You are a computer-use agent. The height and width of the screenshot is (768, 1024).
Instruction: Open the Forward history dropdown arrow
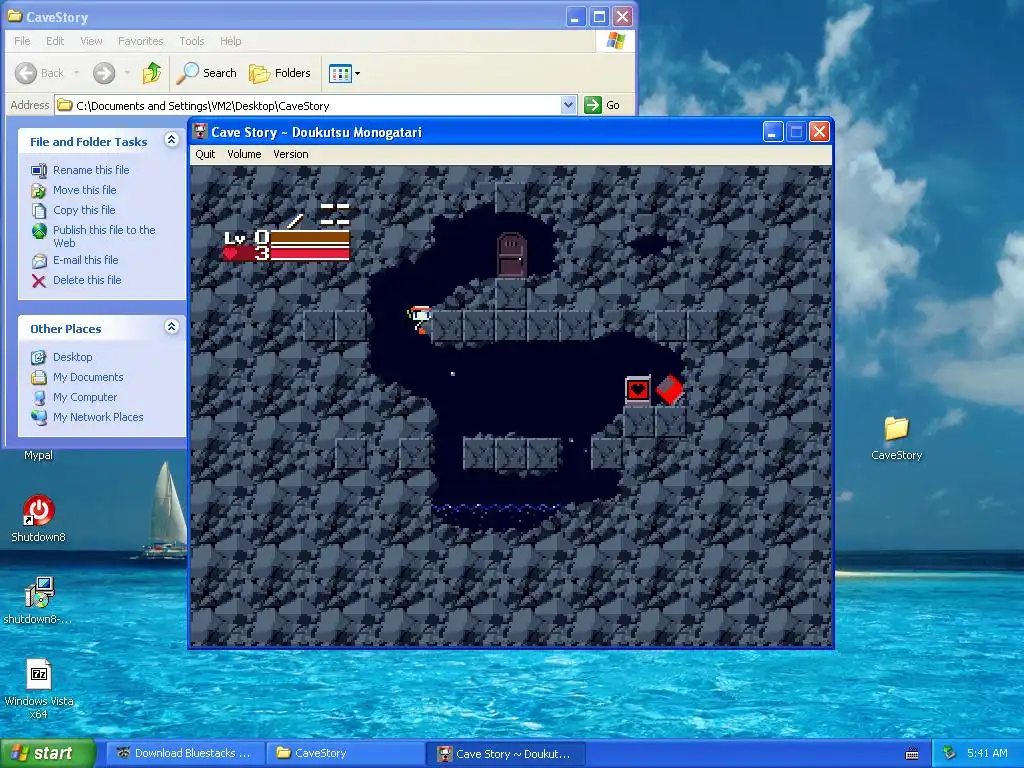pos(127,73)
